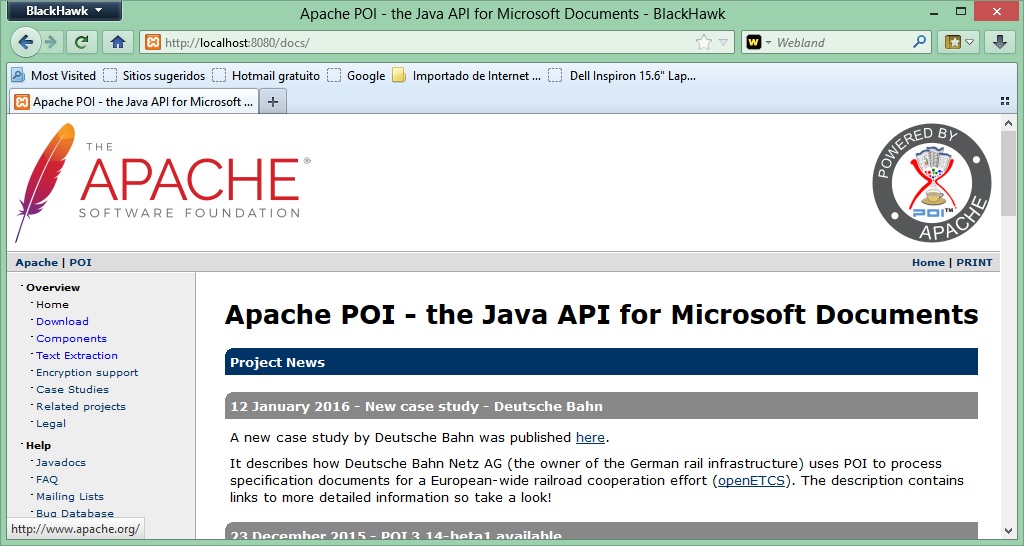Follow the POI breadcrumb link
The image size is (1024, 546).
coord(80,263)
